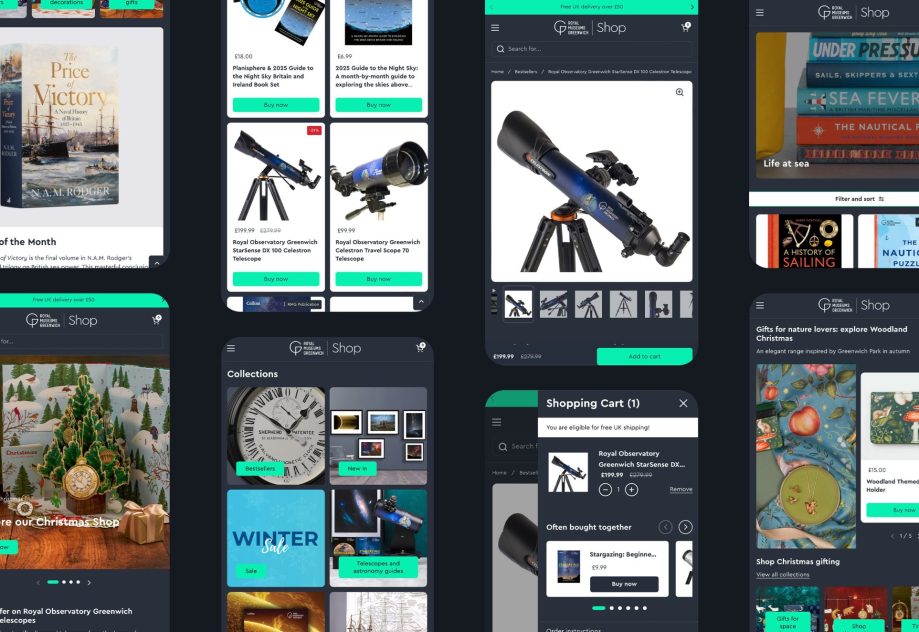Click the Royal Museums Greenwich logo on the Collections page
Viewport: 919px width, 632px height.
point(307,348)
